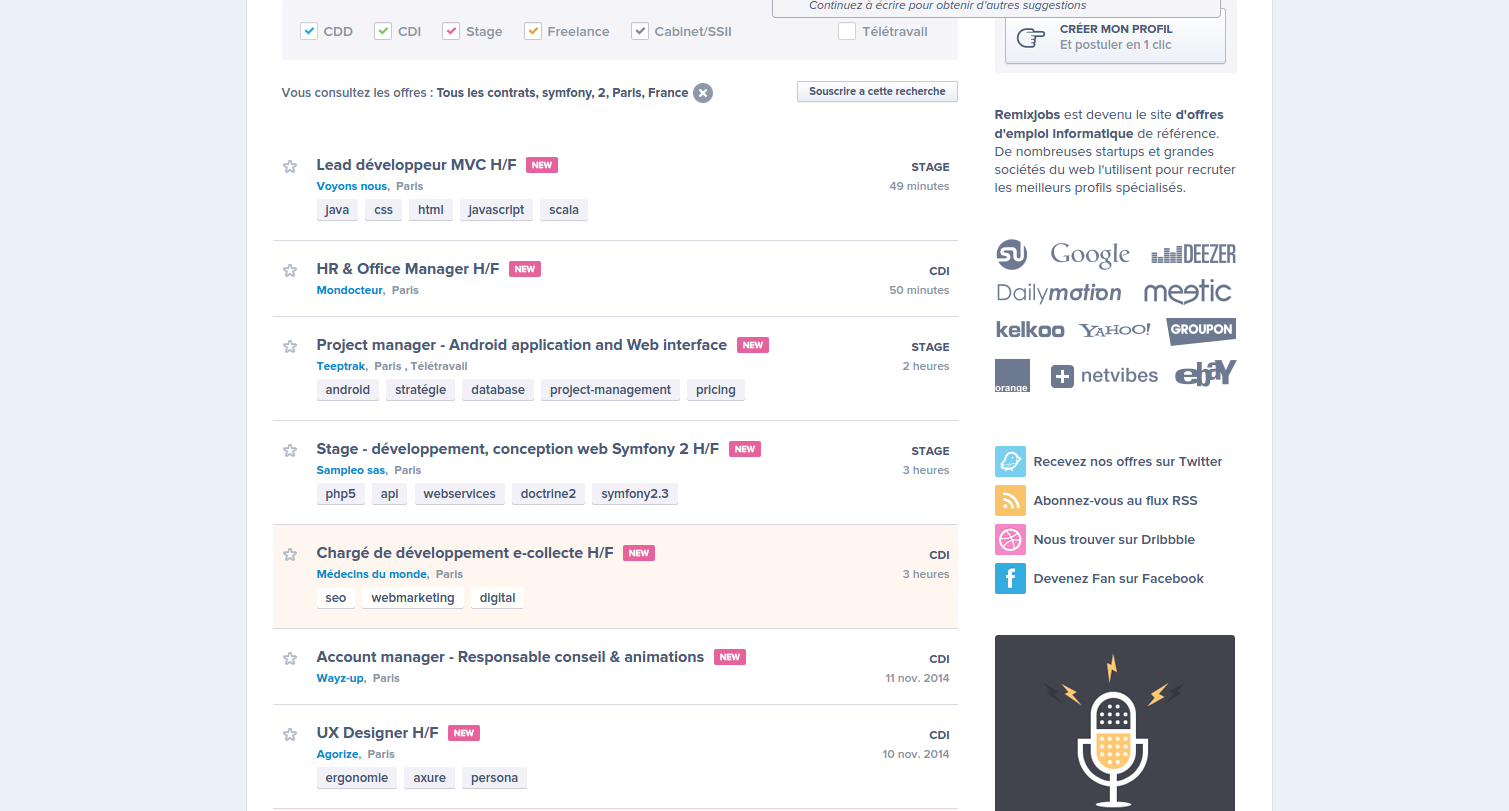Click the Kelkoo logo
This screenshot has height=811, width=1509.
[x=1030, y=329]
